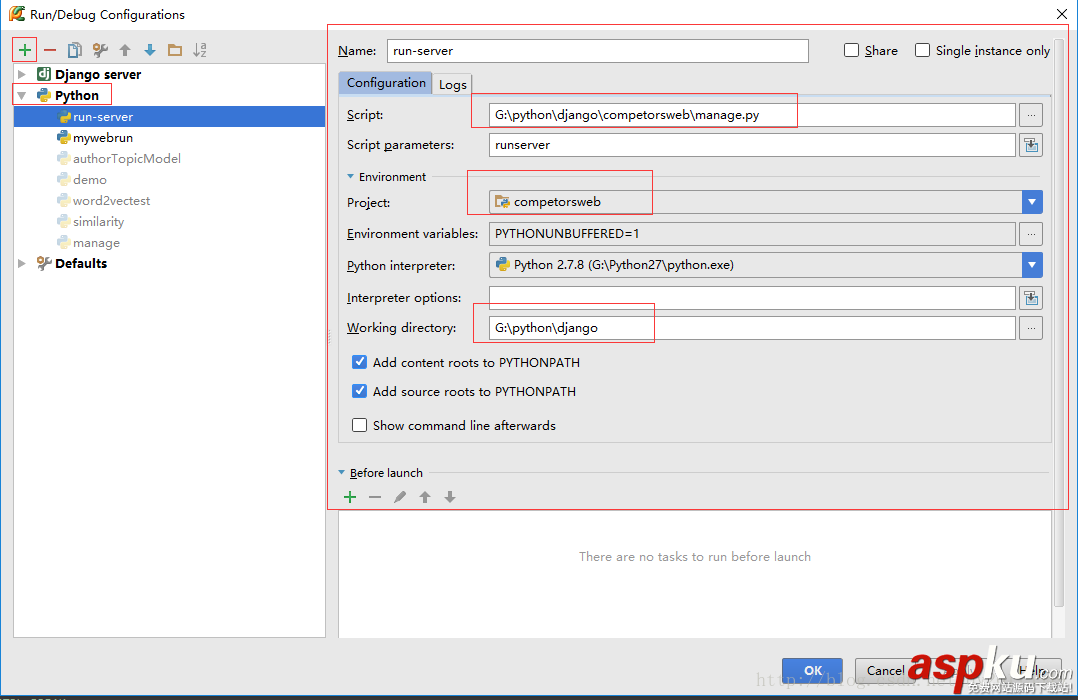Remove the selected configuration
Image resolution: width=1078 pixels, height=700 pixels.
pyautogui.click(x=50, y=50)
